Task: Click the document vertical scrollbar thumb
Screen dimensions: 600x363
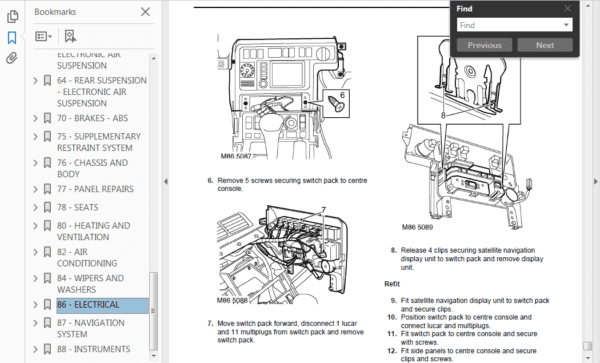Action: pos(588,346)
